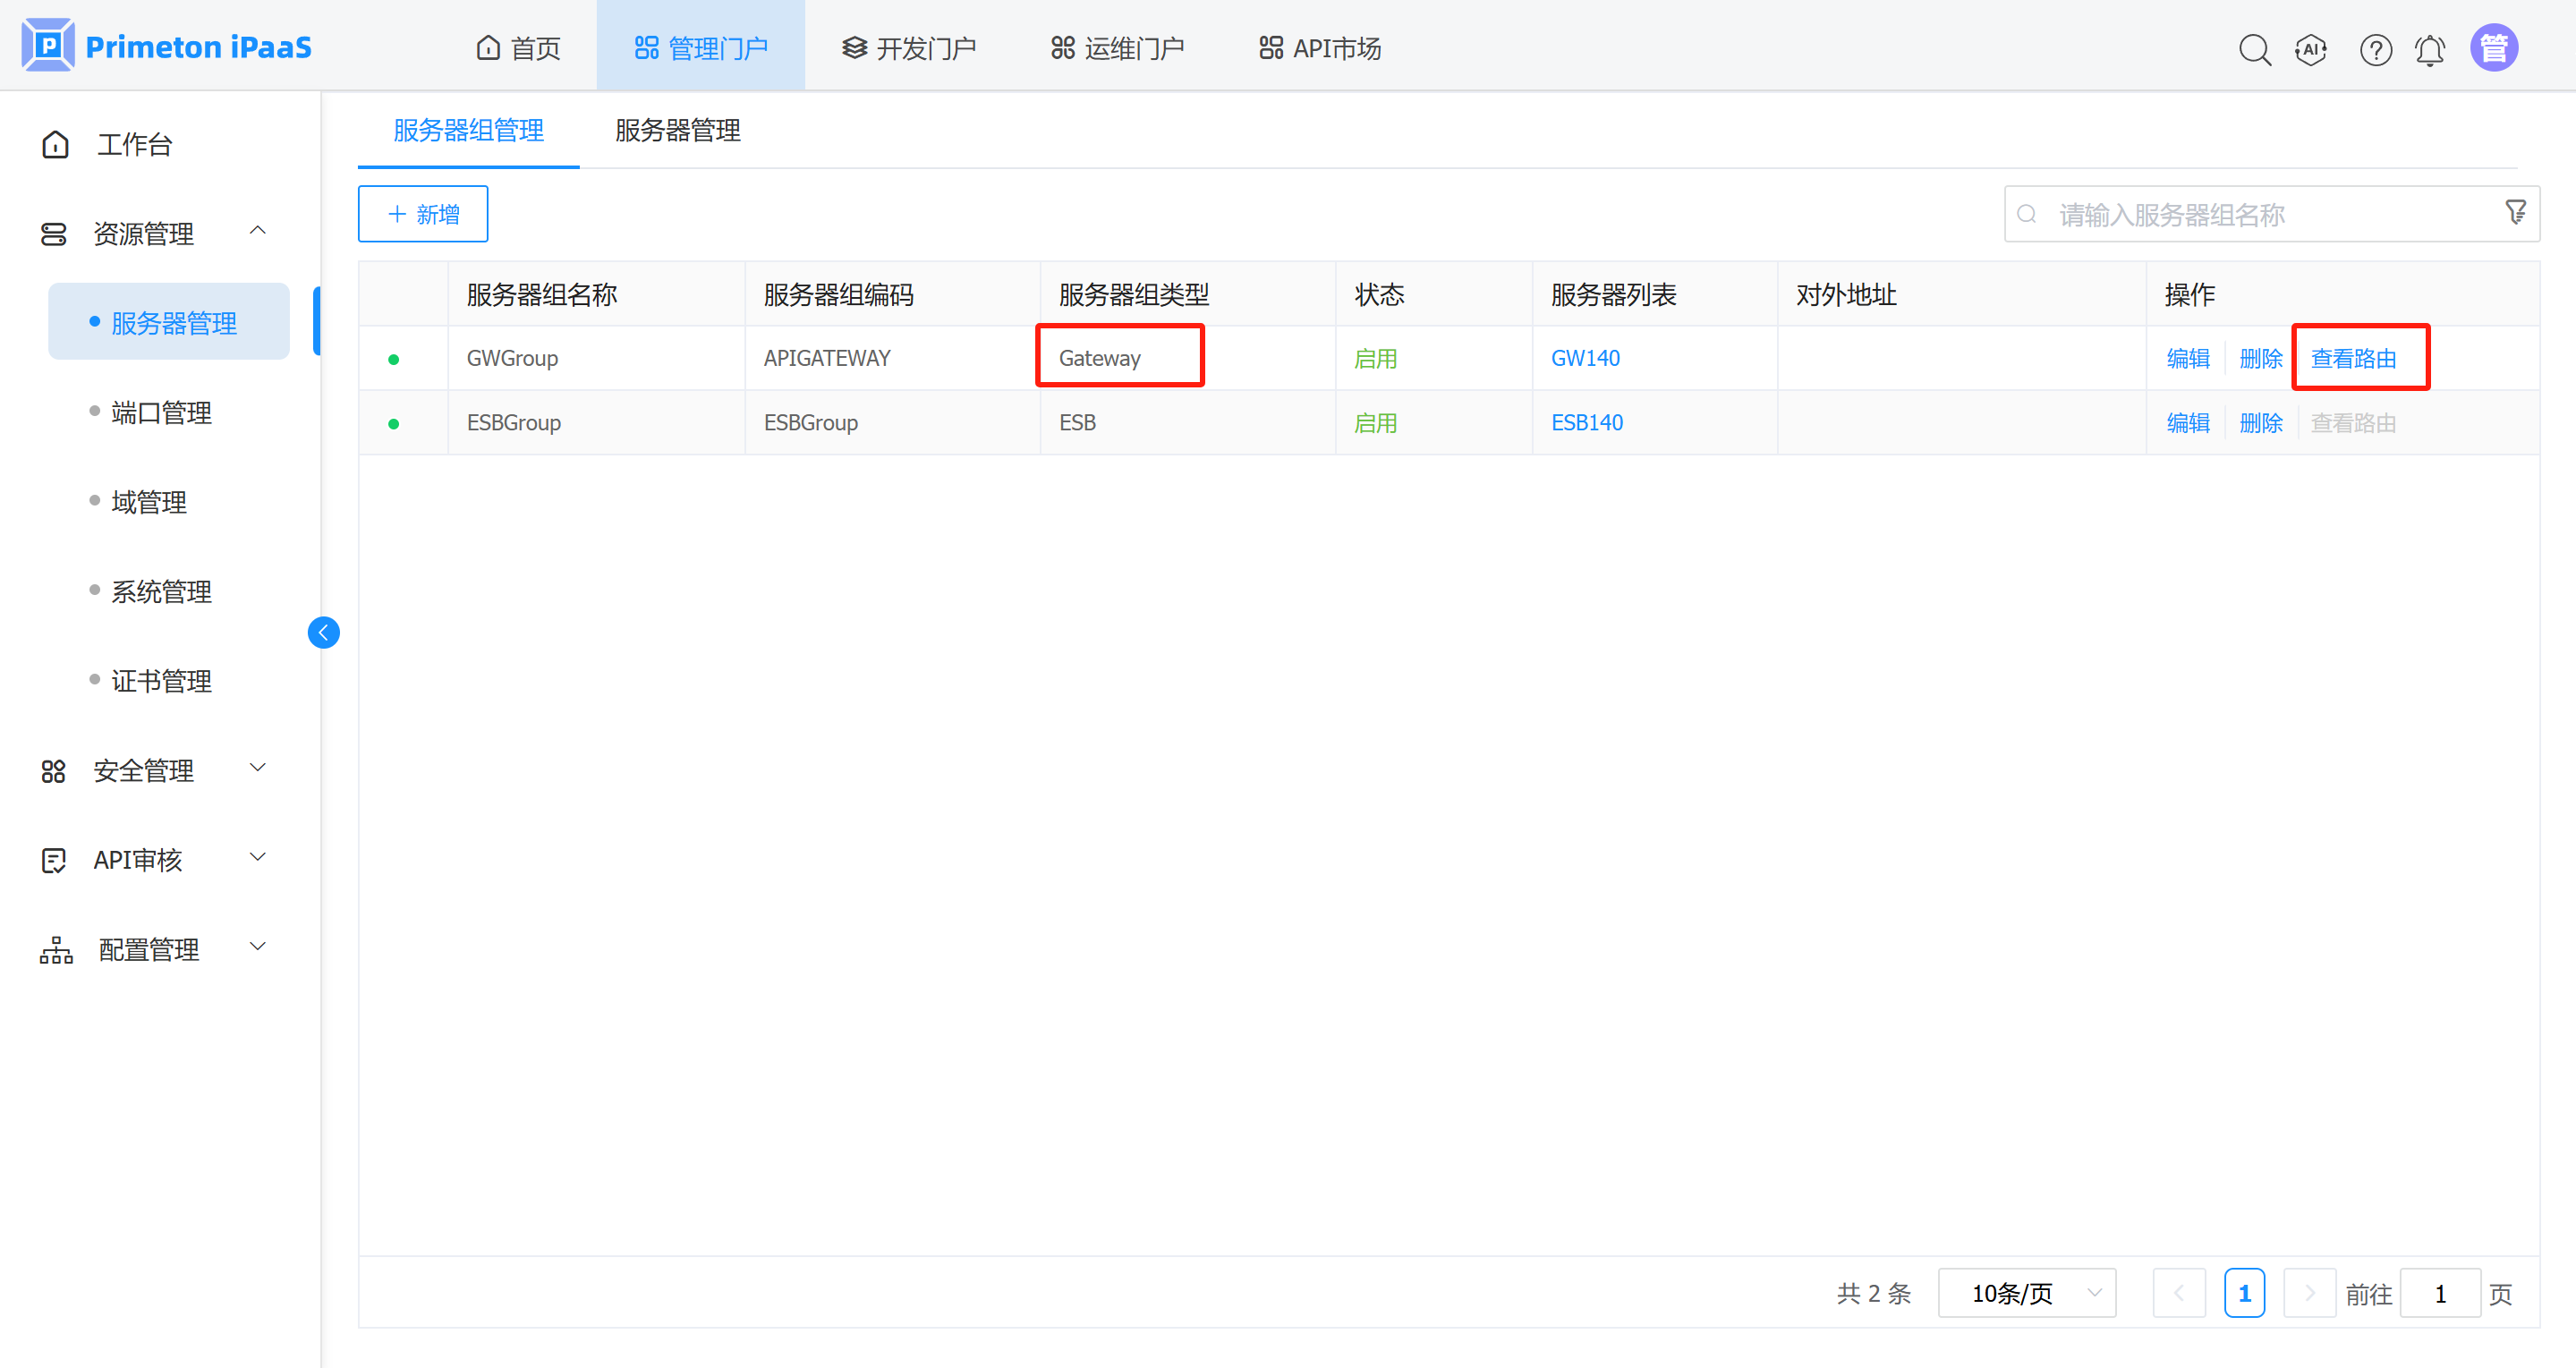Click the user avatar in top right corner
This screenshot has height=1368, width=2576.
(2494, 46)
